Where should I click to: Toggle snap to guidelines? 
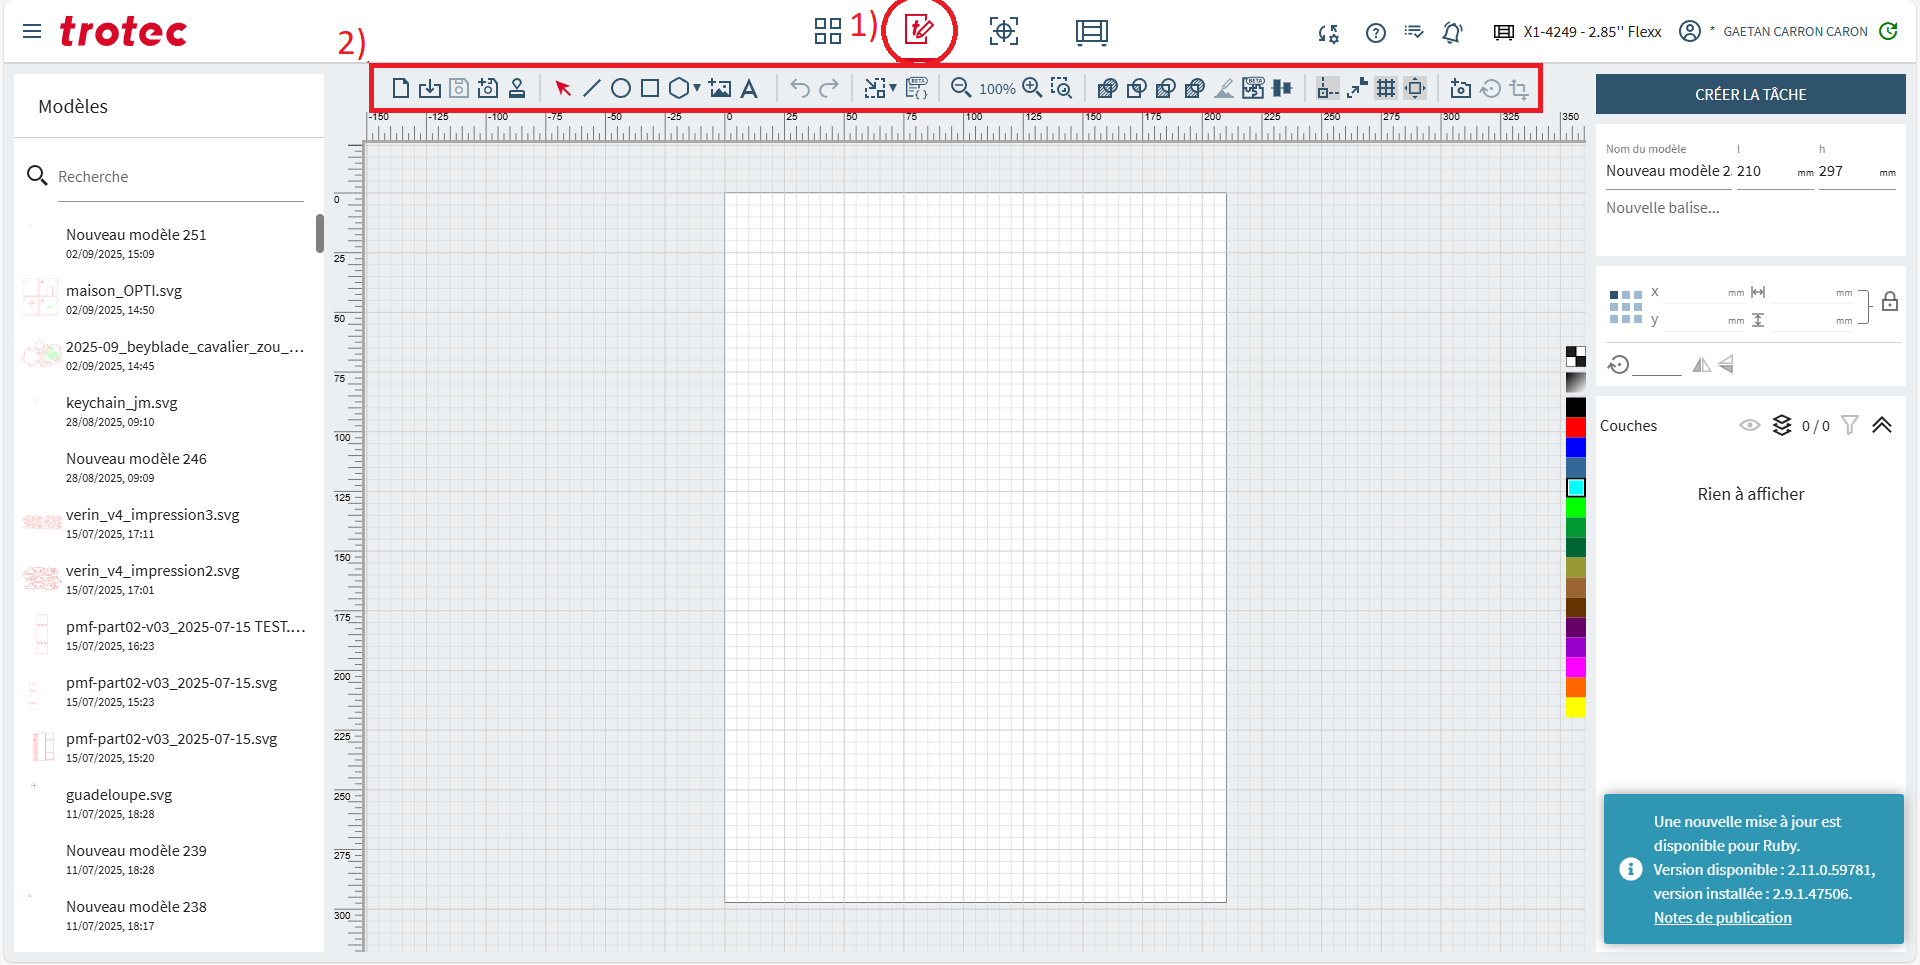[x=1328, y=88]
